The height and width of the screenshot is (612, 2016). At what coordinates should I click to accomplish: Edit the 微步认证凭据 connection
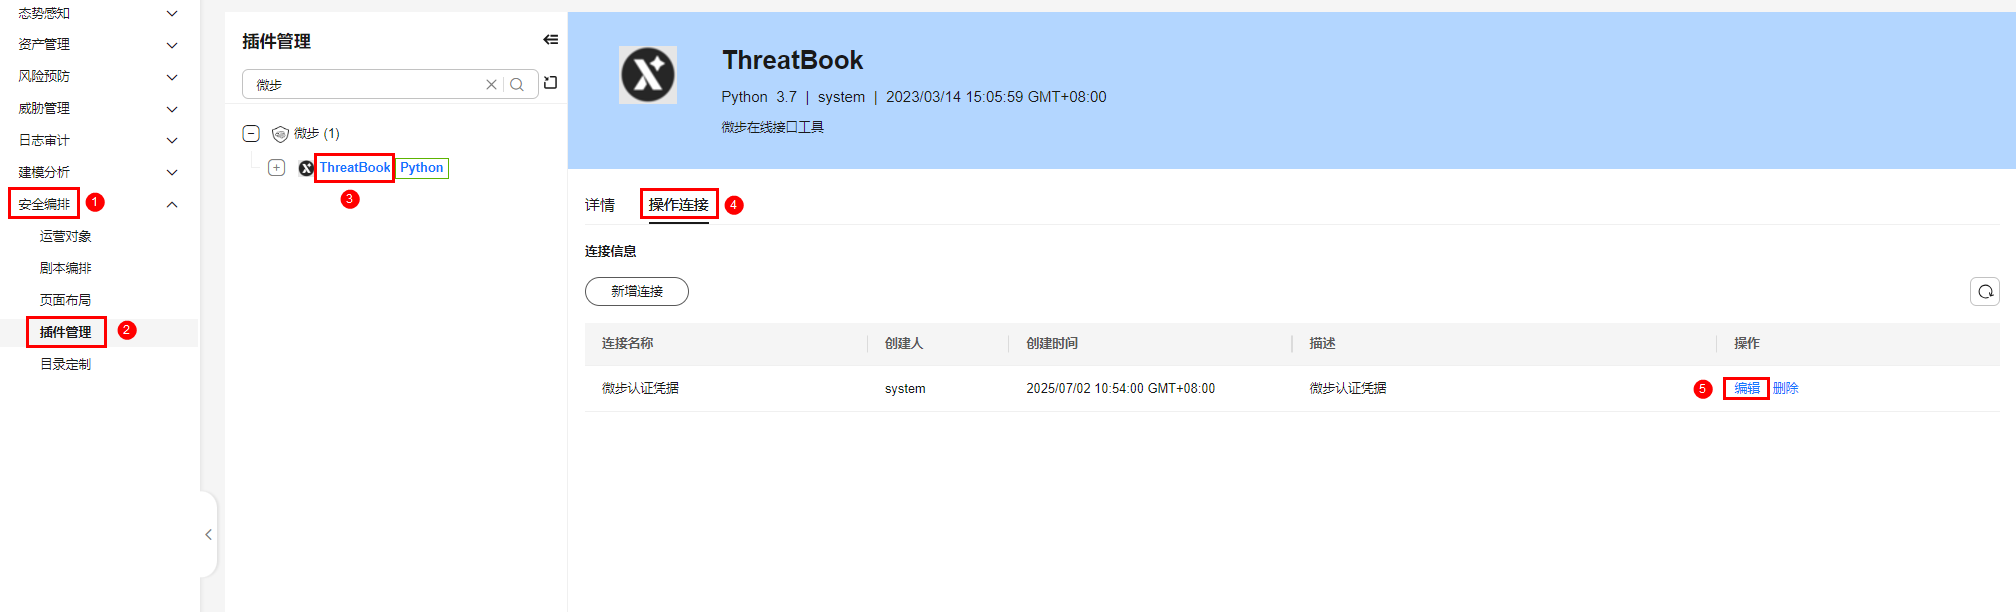1747,388
